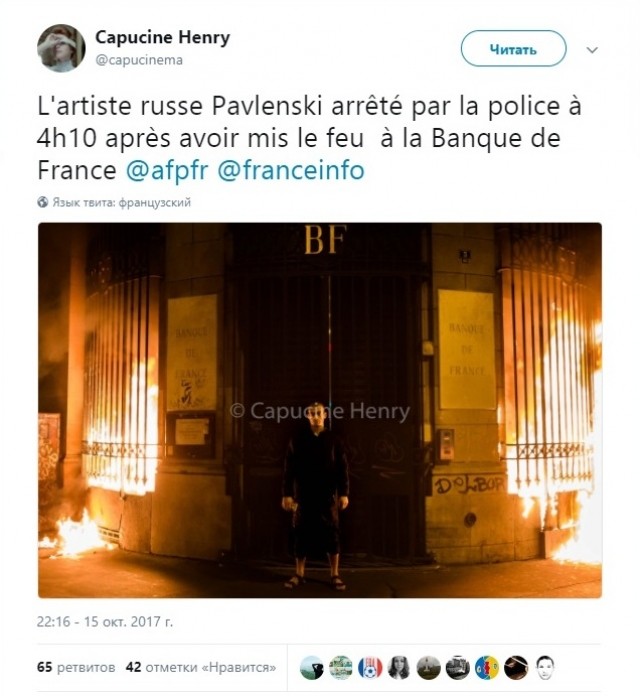Open Capucine Henry's profile avatar
640x696 pixels.
(61, 48)
